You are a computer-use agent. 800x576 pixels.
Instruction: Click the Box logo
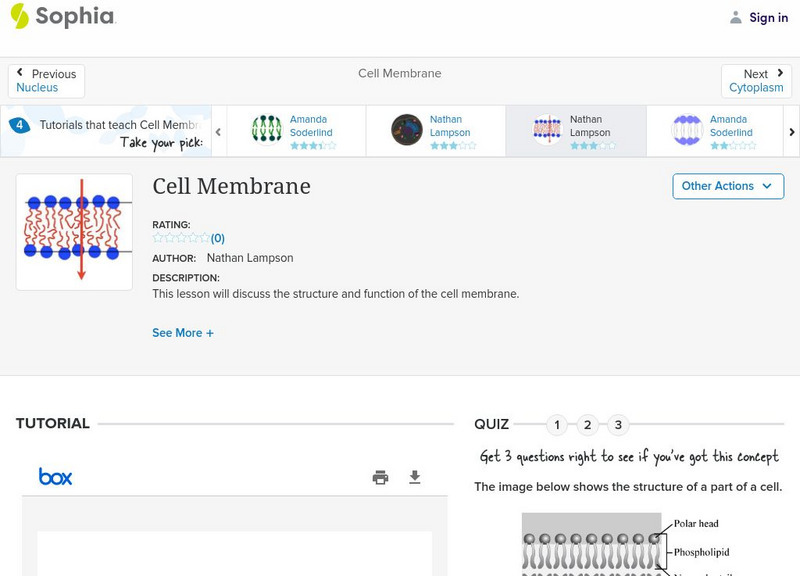[x=55, y=477]
